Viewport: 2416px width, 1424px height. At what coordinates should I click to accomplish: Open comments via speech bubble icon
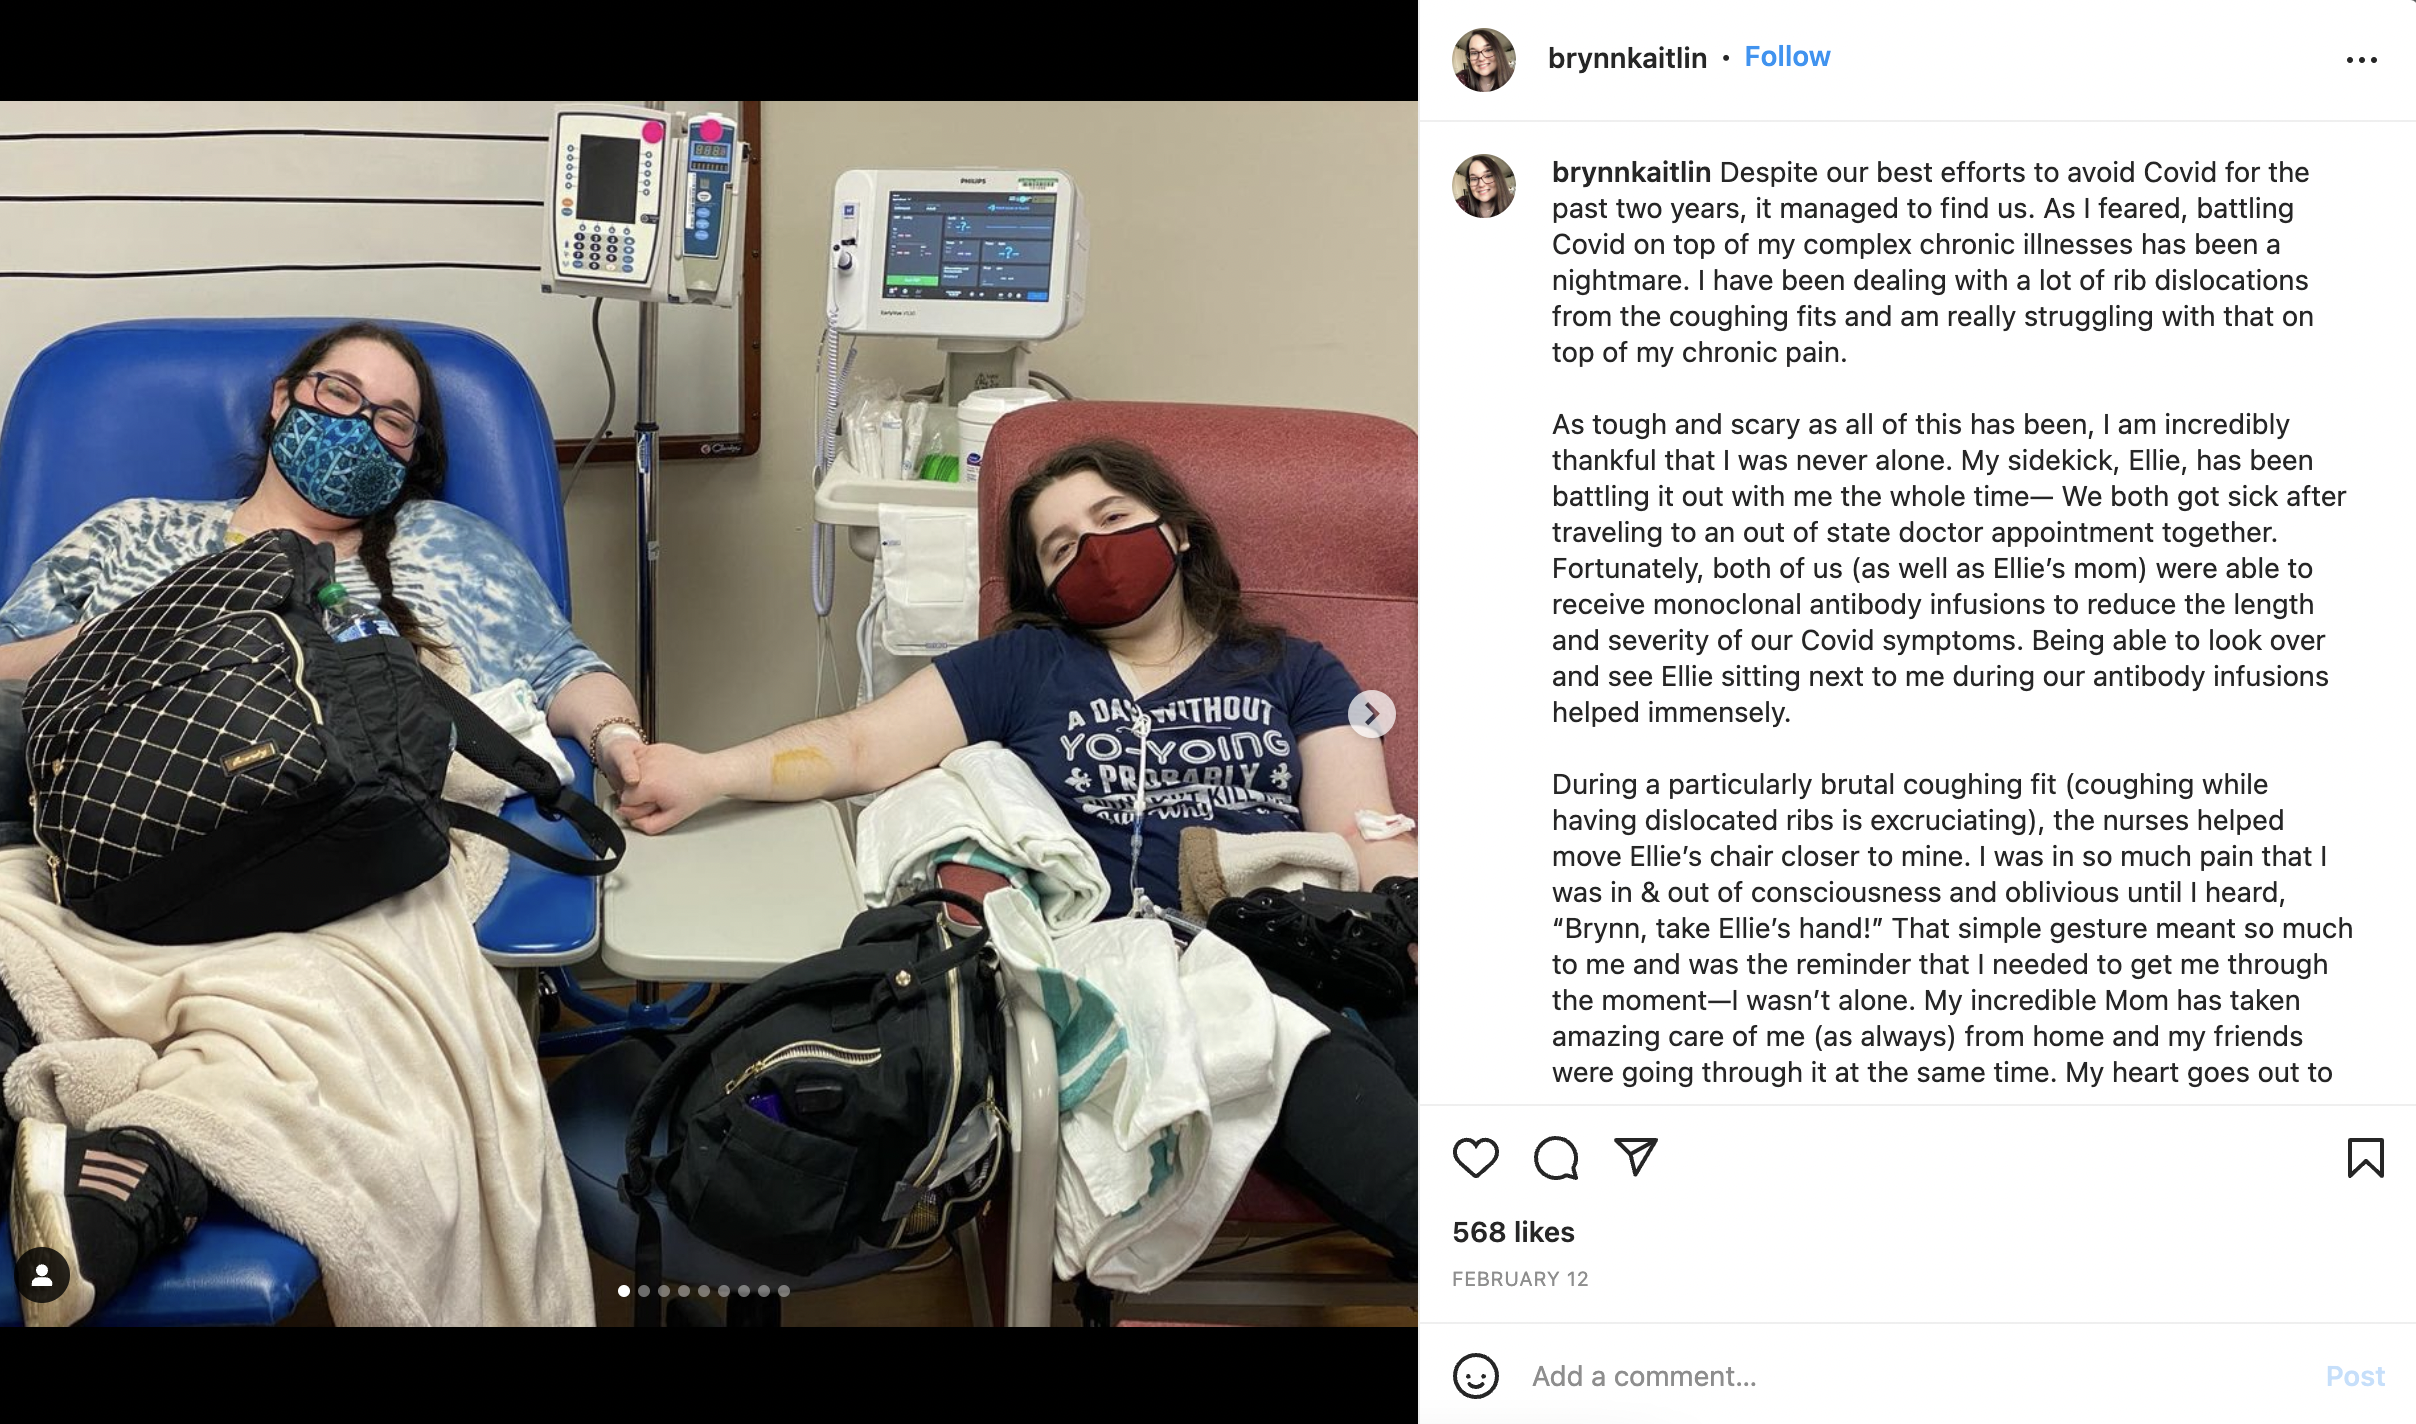click(1556, 1158)
